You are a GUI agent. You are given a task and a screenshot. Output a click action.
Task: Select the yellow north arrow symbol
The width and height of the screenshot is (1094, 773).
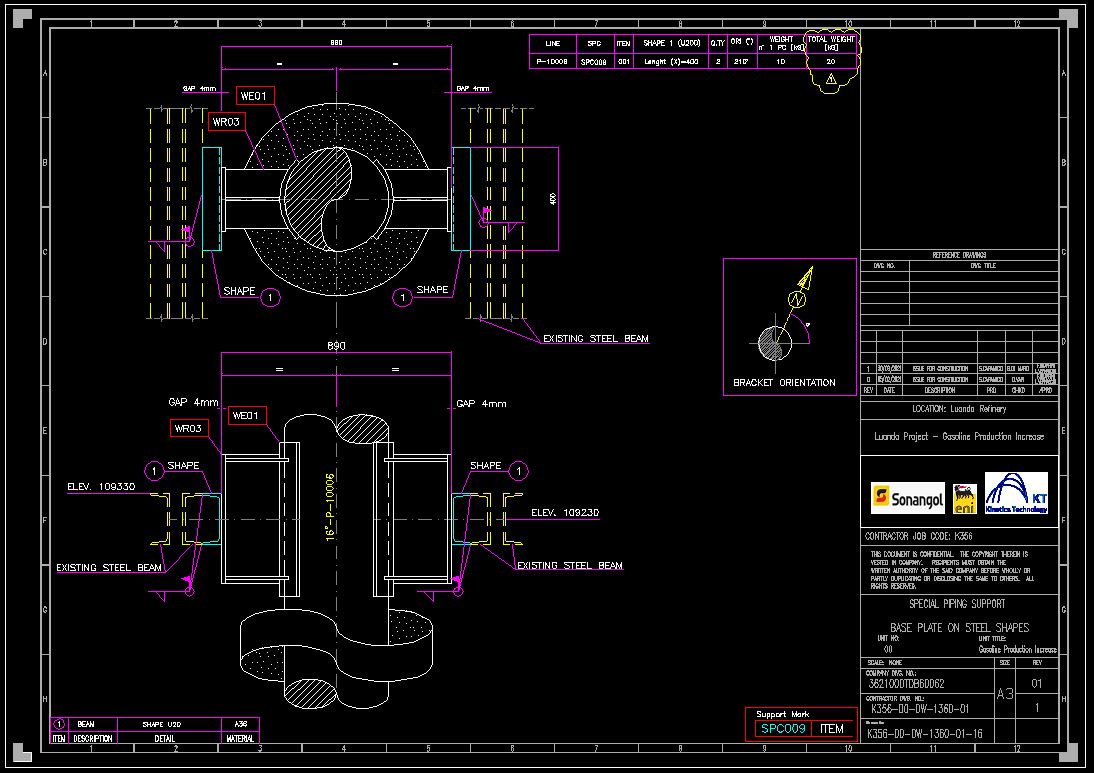(x=802, y=289)
